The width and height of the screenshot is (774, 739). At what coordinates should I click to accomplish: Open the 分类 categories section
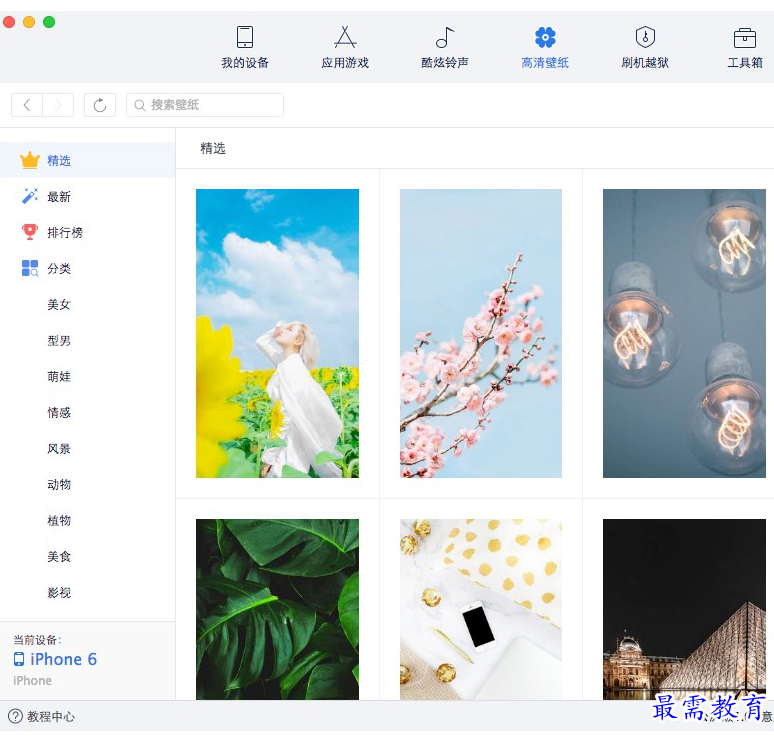87,268
